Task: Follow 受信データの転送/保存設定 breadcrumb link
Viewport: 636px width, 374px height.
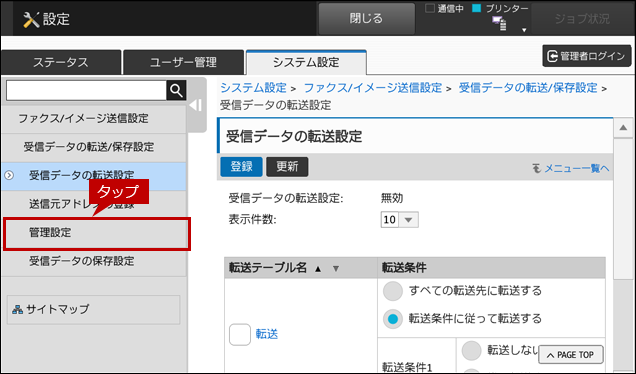Action: pyautogui.click(x=528, y=88)
